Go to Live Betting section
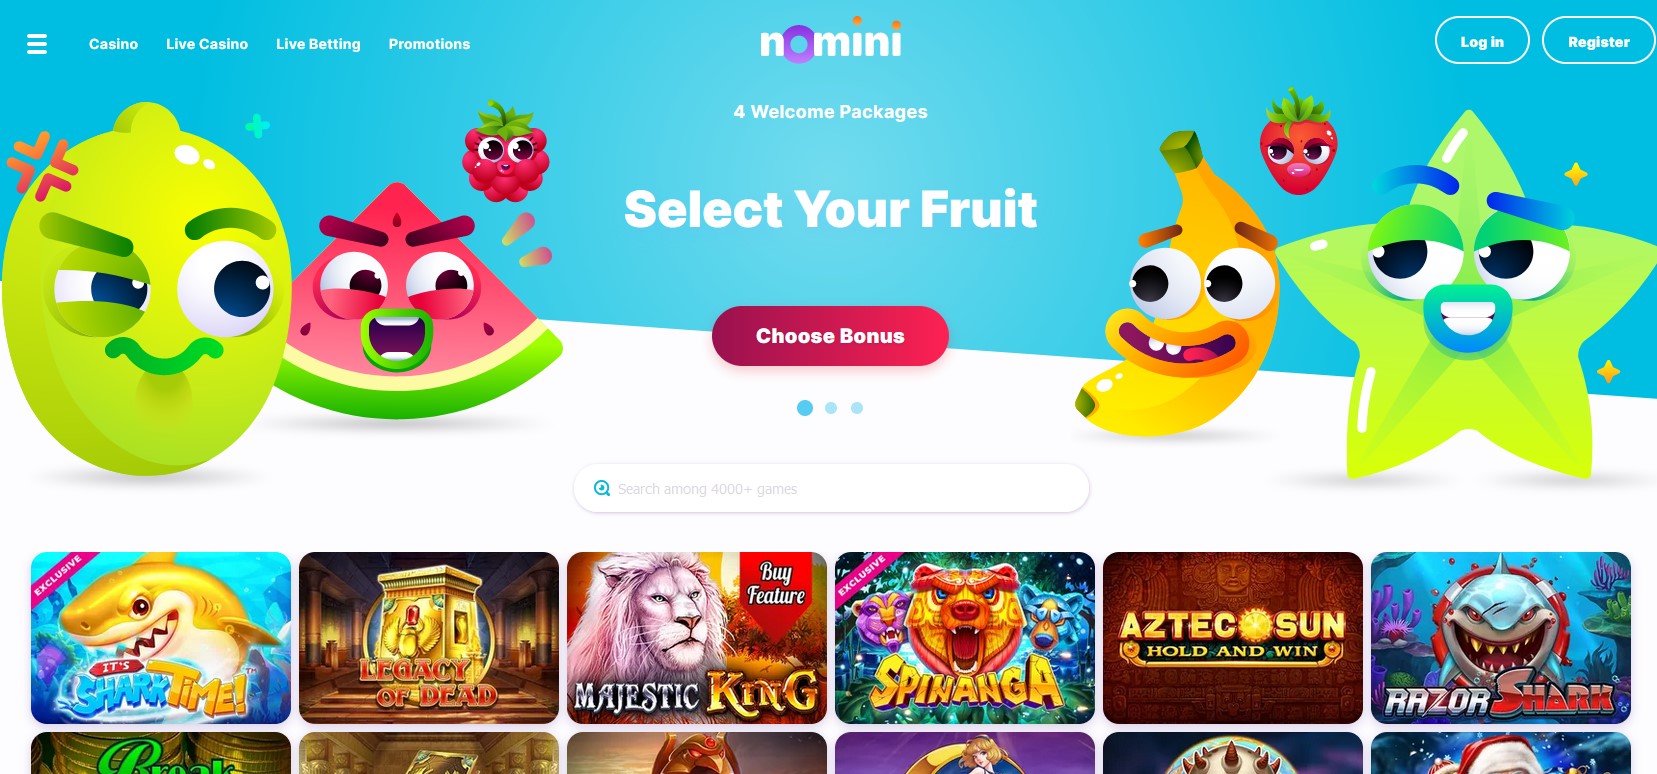 pyautogui.click(x=318, y=44)
